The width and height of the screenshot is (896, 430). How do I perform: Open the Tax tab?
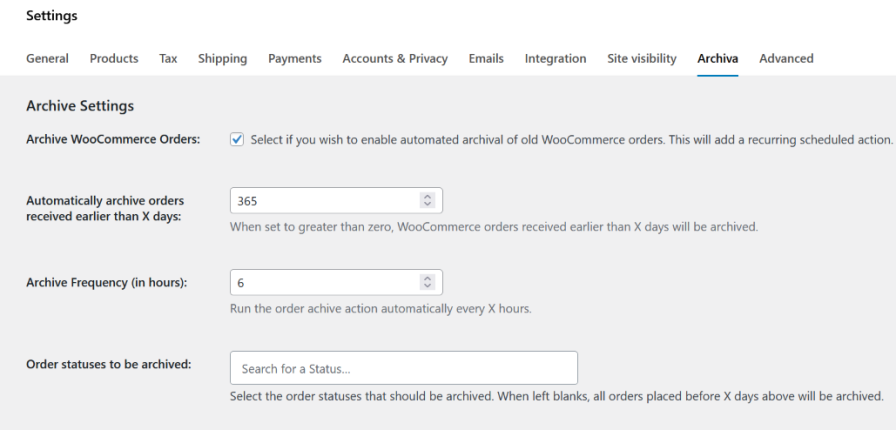pos(168,59)
